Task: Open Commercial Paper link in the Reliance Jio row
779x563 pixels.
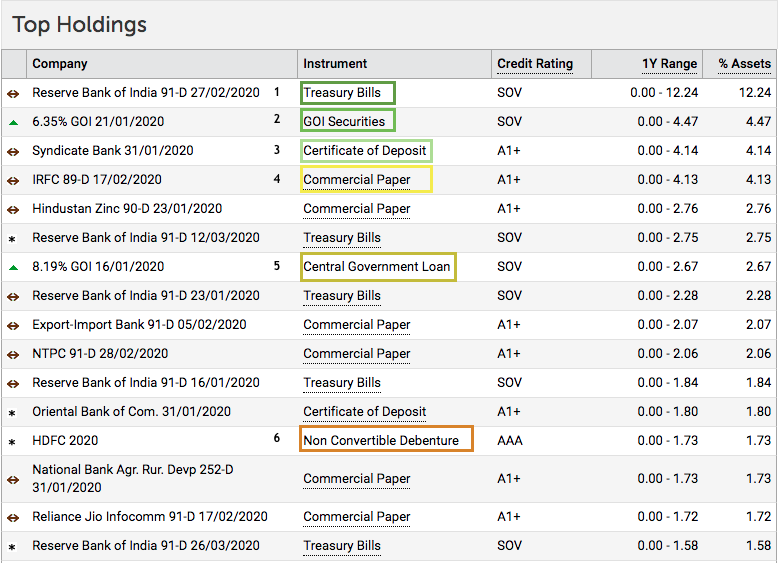Action: tap(357, 517)
